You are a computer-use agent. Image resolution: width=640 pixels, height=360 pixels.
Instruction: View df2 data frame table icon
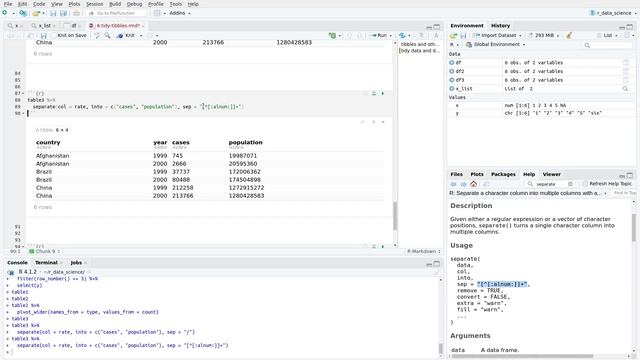[x=626, y=71]
